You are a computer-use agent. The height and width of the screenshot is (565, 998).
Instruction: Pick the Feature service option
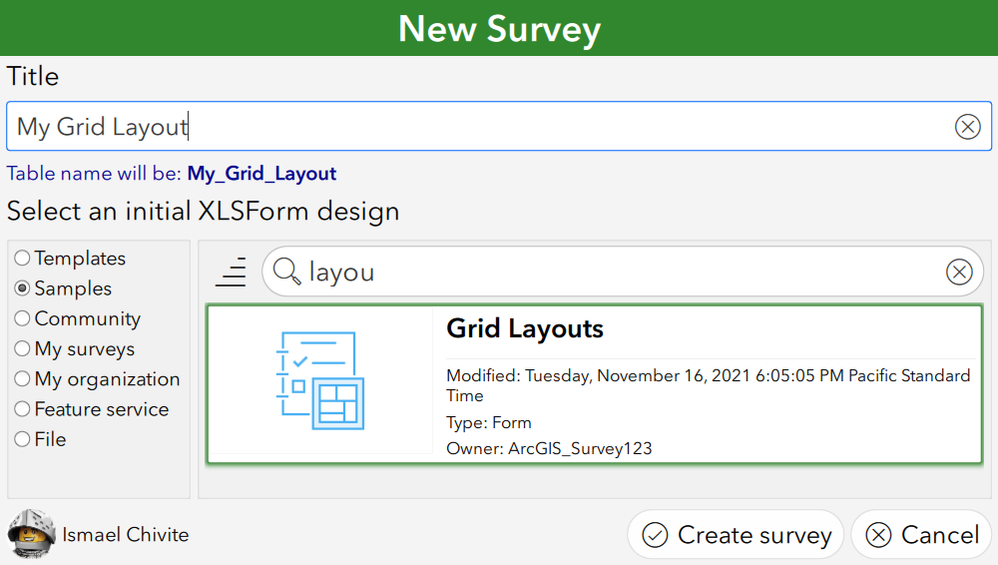pyautogui.click(x=22, y=409)
